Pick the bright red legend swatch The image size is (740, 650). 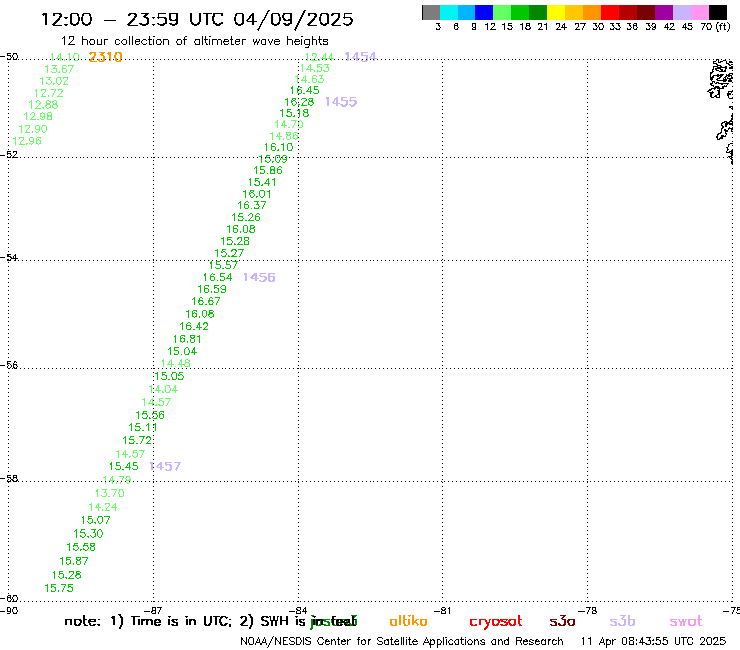610,12
